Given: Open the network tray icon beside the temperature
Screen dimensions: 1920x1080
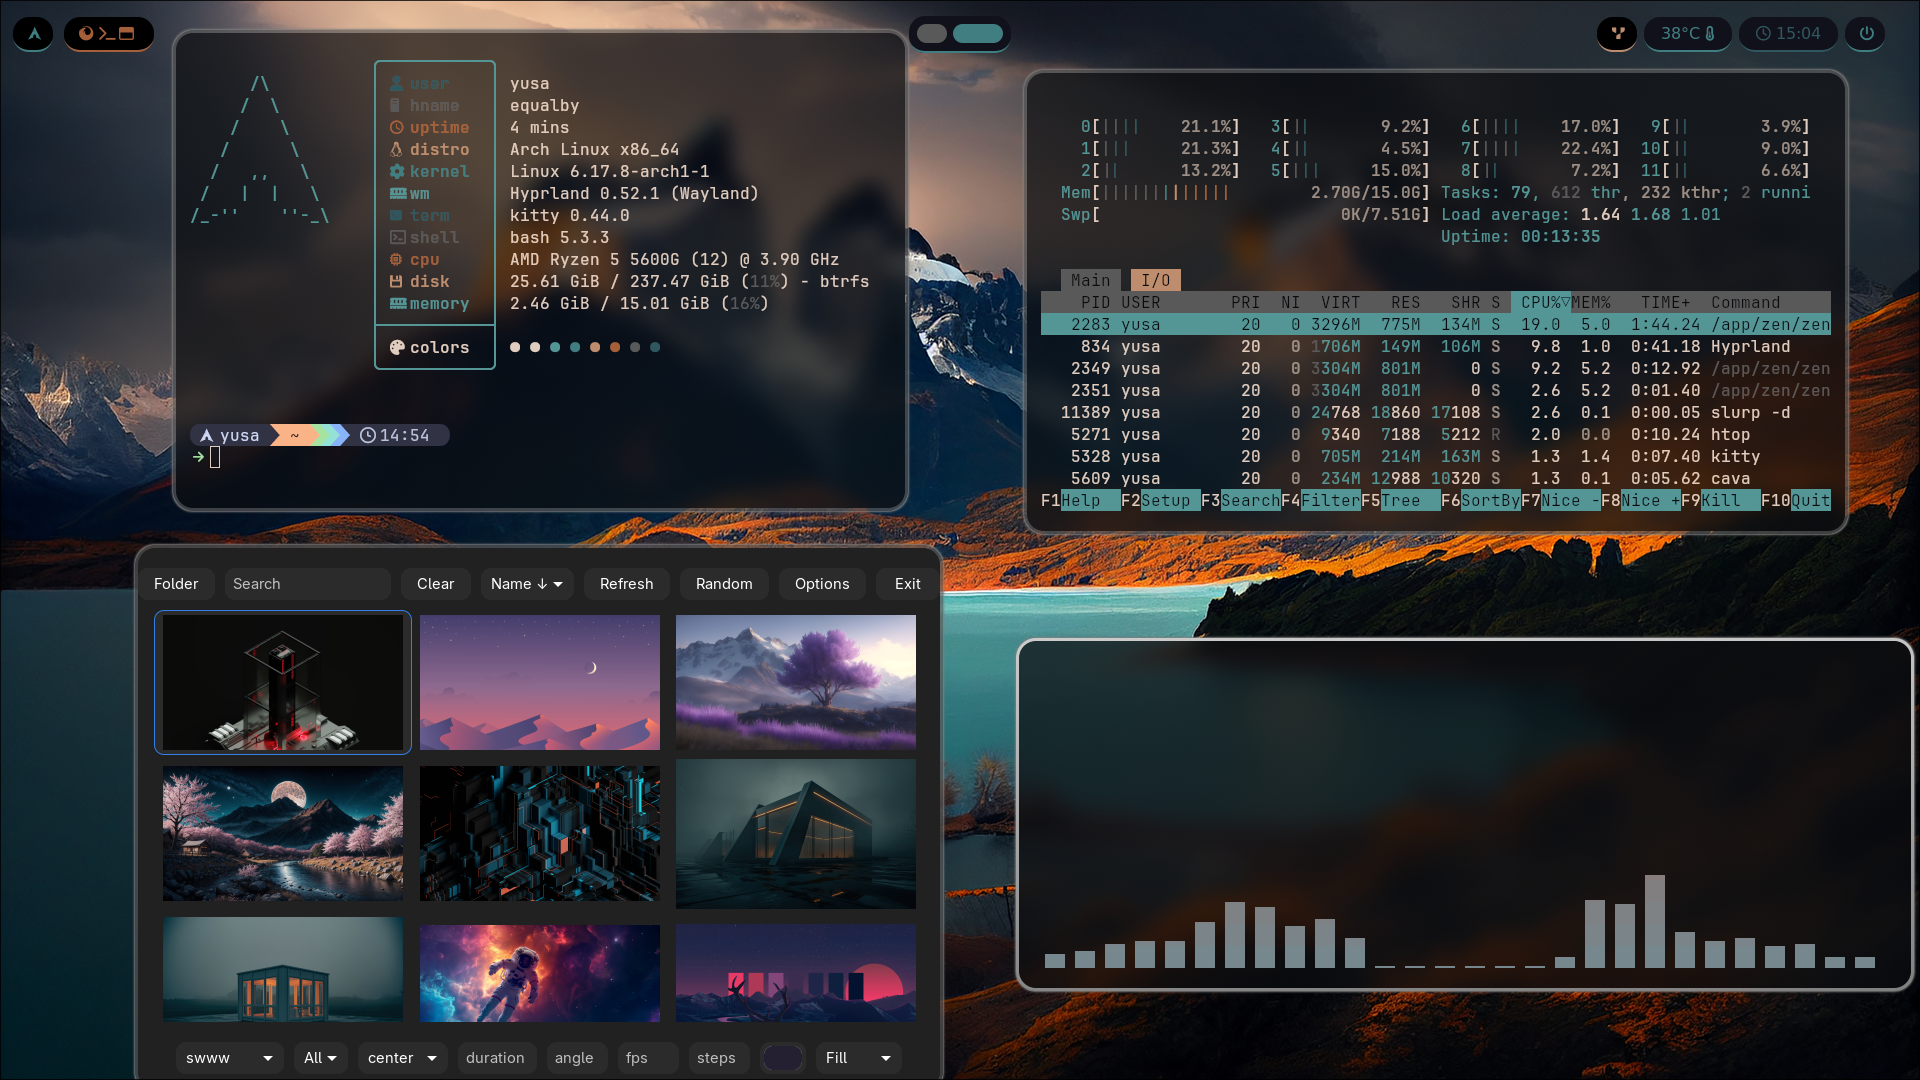Looking at the screenshot, I should point(1617,34).
